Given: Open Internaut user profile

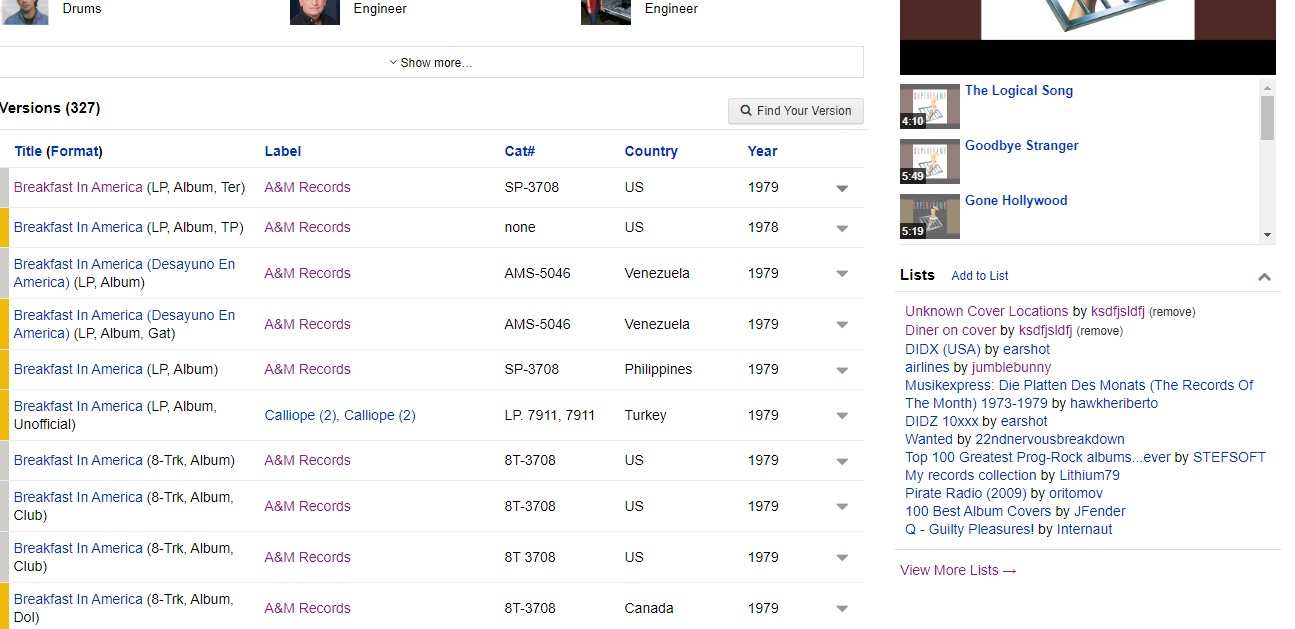Looking at the screenshot, I should [1084, 529].
